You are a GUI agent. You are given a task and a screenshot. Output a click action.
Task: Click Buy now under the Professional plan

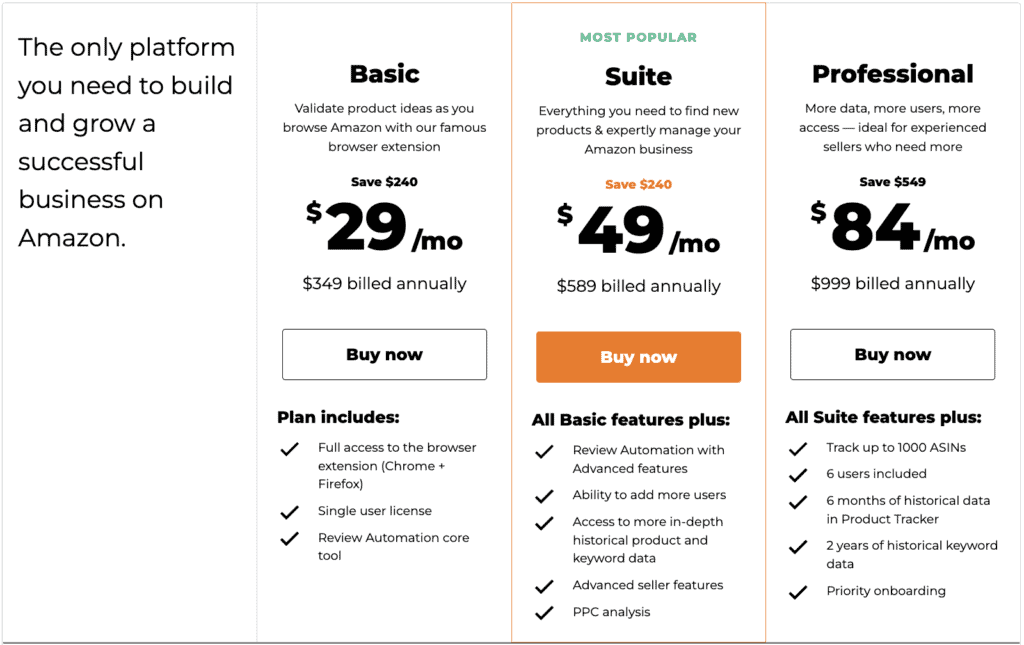point(892,354)
